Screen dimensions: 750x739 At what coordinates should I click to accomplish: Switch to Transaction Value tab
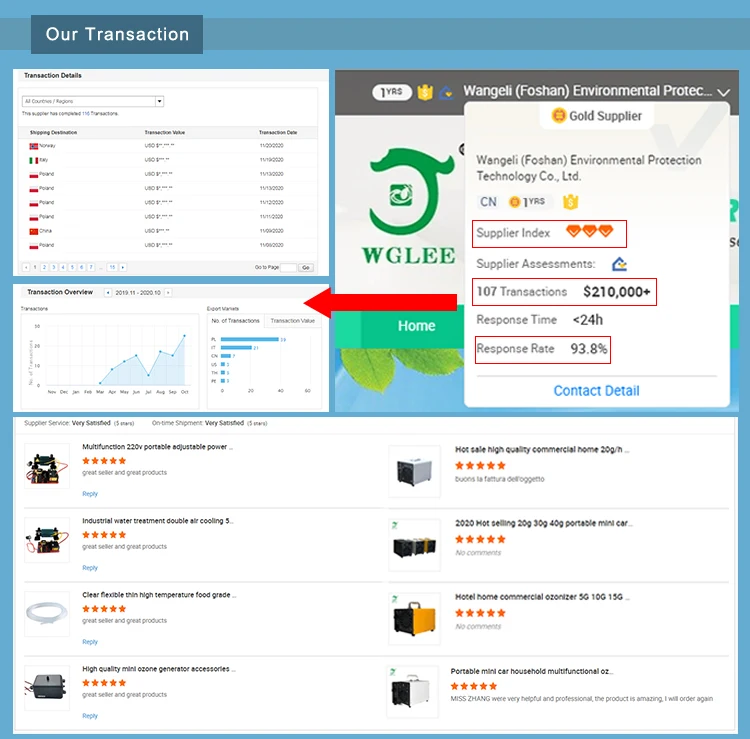pos(293,321)
